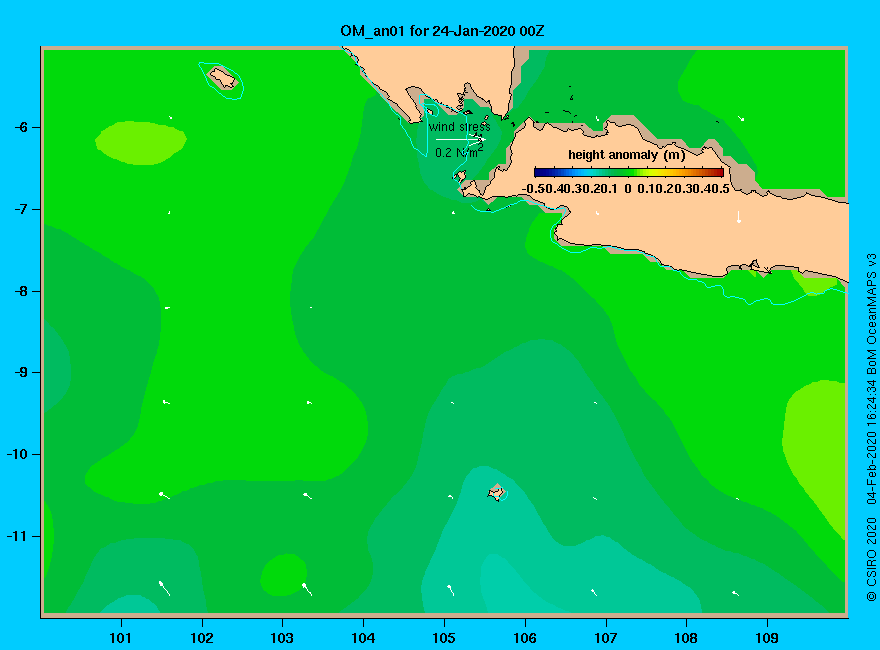This screenshot has width=880, height=650.
Task: Click the title 'OM_an01 for 24-Jan-2020 00Z'
Action: (x=442, y=31)
